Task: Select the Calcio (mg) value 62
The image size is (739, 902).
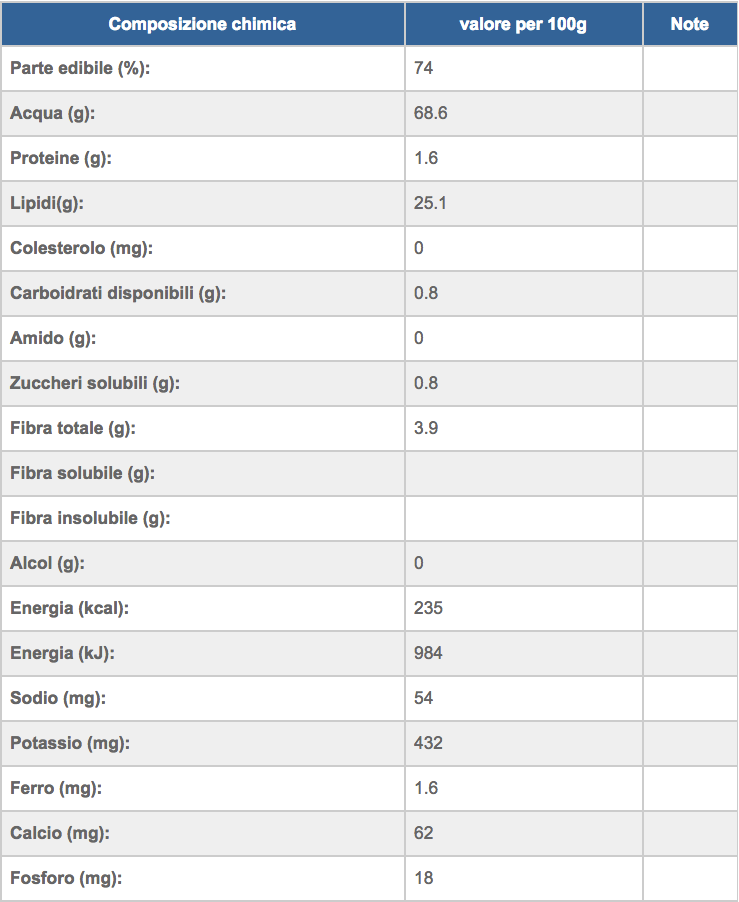Action: [x=423, y=833]
